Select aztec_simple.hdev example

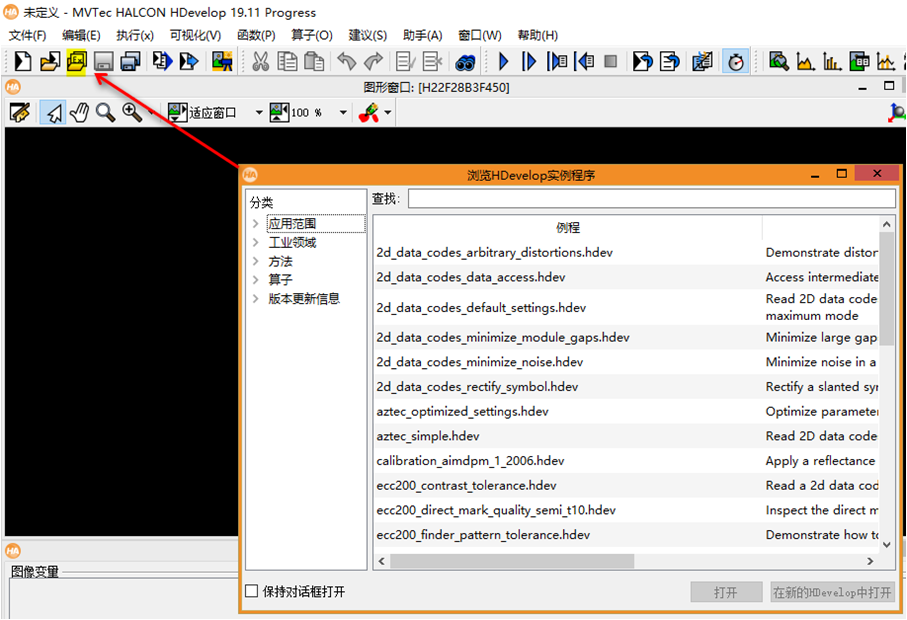click(427, 436)
